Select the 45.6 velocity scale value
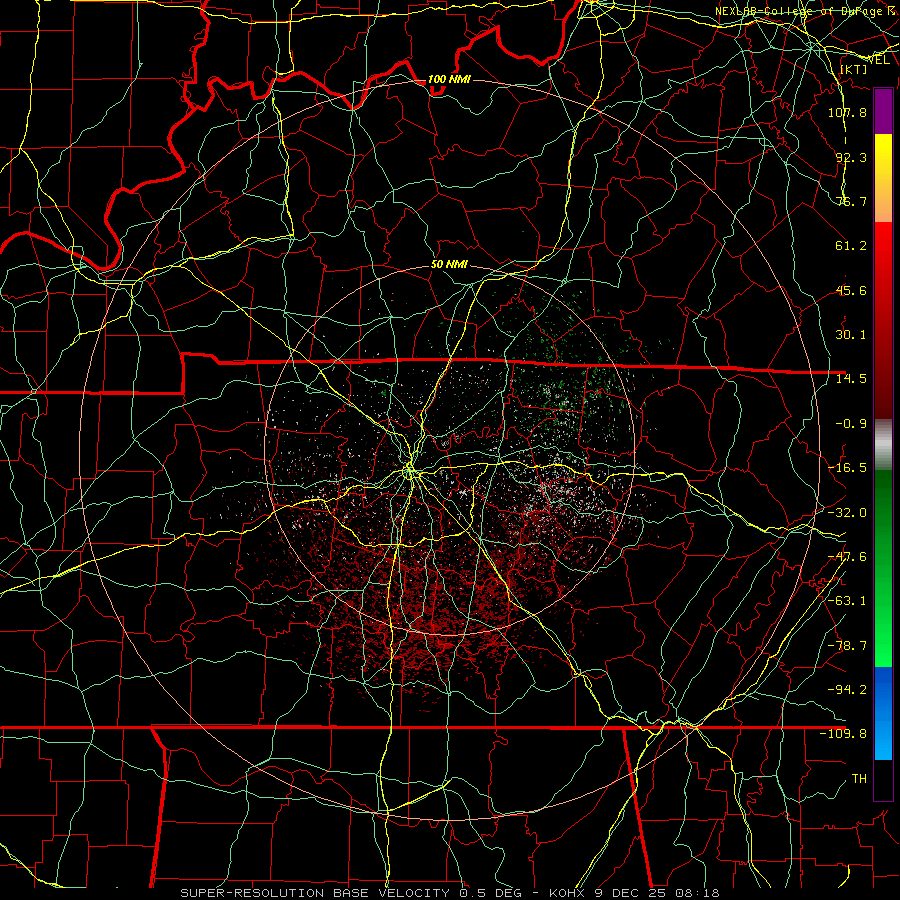The image size is (900, 900). coord(851,290)
